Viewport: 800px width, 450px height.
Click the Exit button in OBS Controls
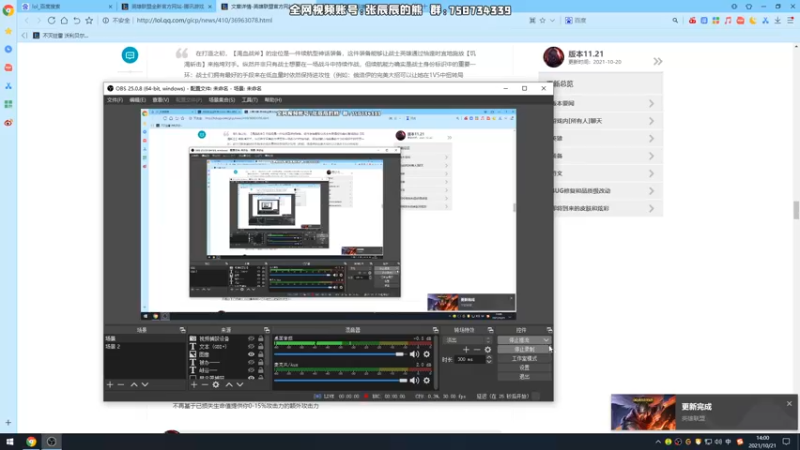pyautogui.click(x=524, y=377)
